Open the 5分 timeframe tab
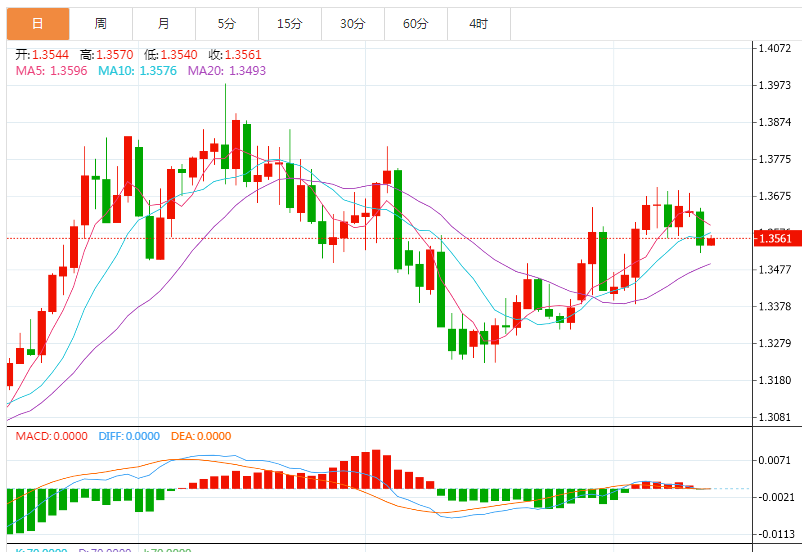Image resolution: width=802 pixels, height=552 pixels. (227, 24)
